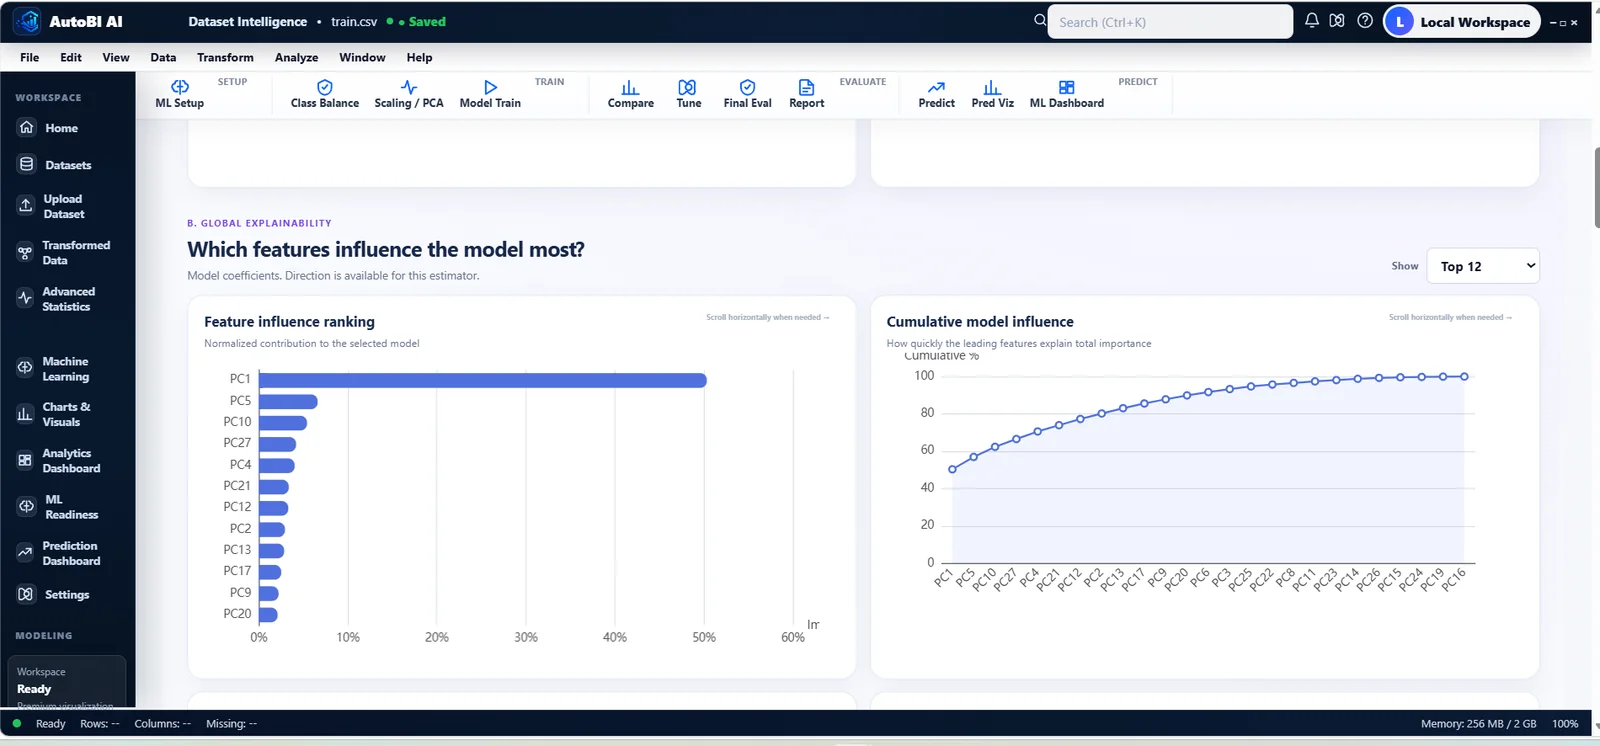Open Charts & Visuals page
Image resolution: width=1600 pixels, height=746 pixels.
pyautogui.click(x=67, y=414)
